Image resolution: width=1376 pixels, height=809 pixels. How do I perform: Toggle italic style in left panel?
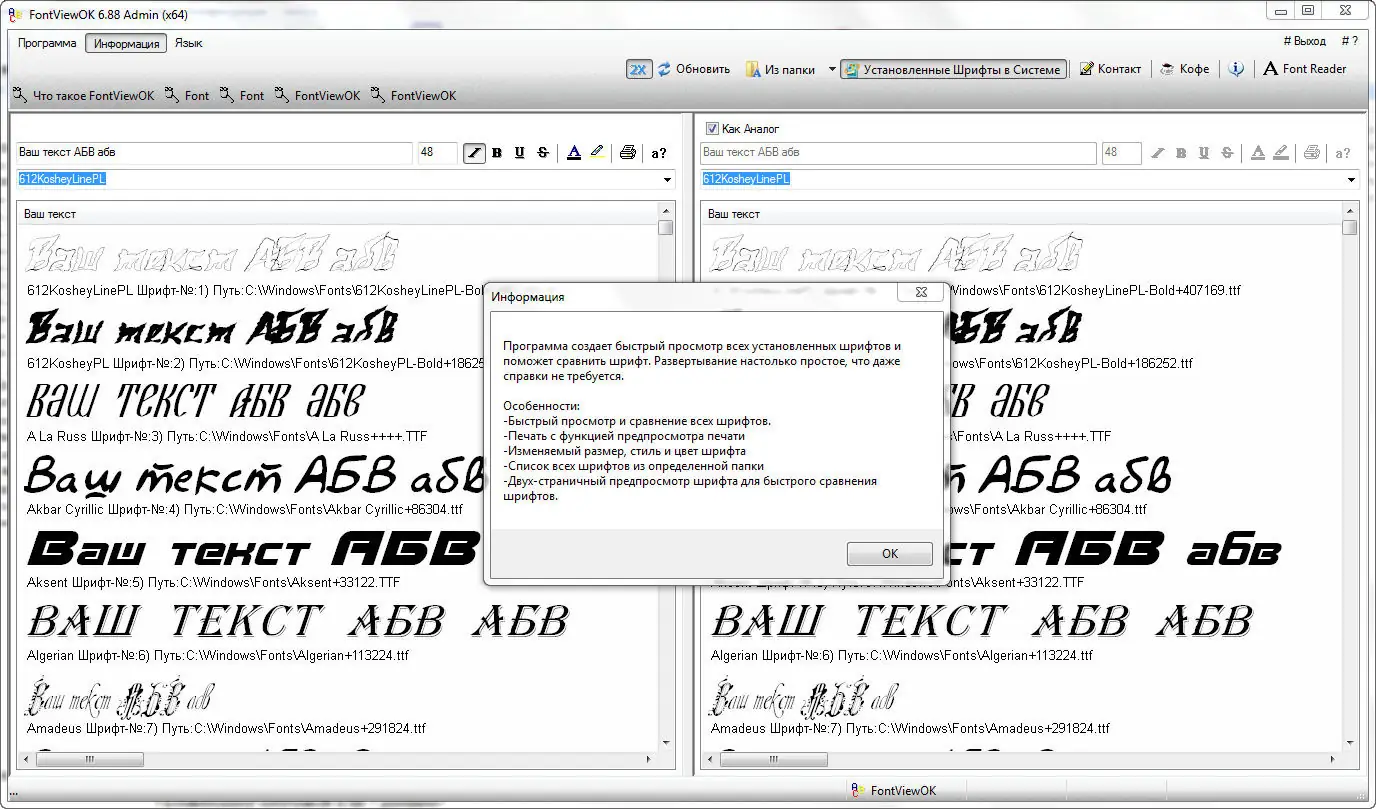(474, 153)
